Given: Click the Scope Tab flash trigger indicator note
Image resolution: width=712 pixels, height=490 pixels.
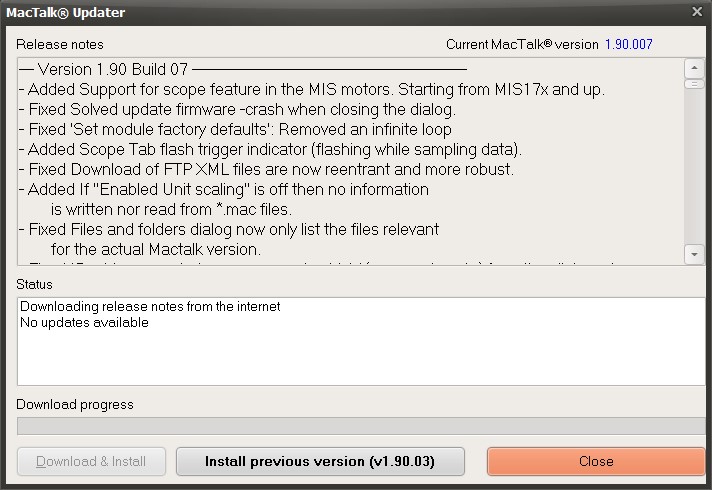Looking at the screenshot, I should (271, 149).
